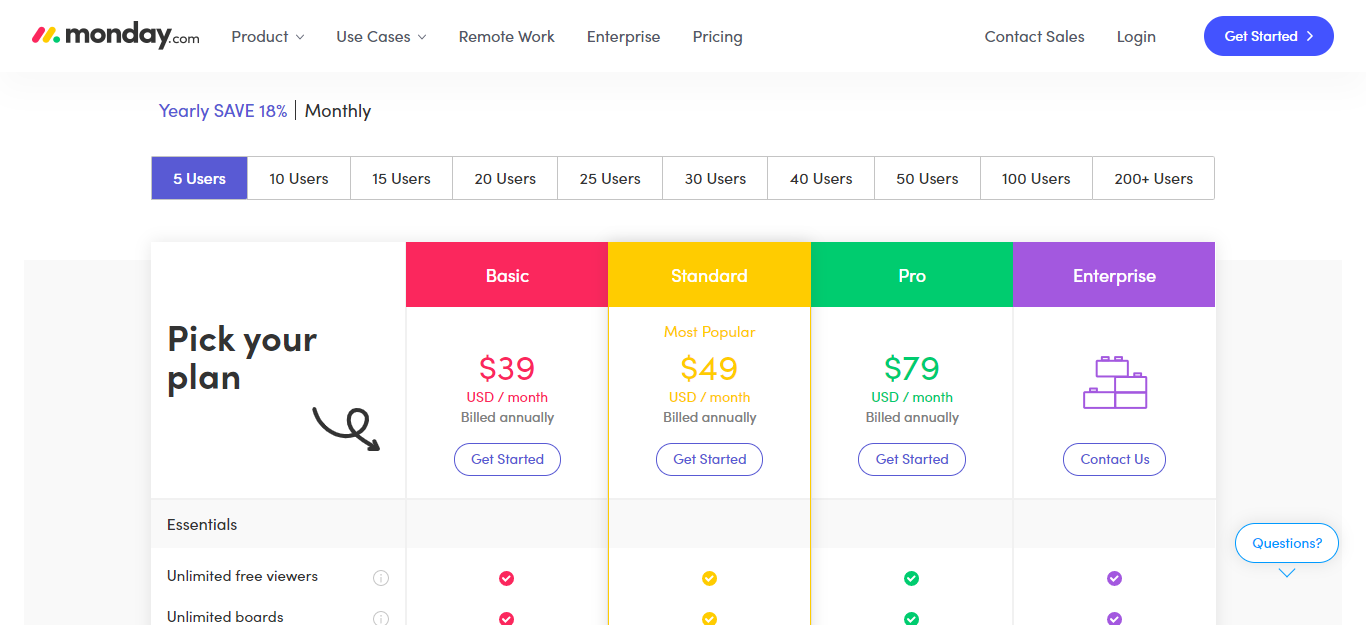The width and height of the screenshot is (1366, 625).
Task: Click the Login link
Action: click(x=1136, y=36)
